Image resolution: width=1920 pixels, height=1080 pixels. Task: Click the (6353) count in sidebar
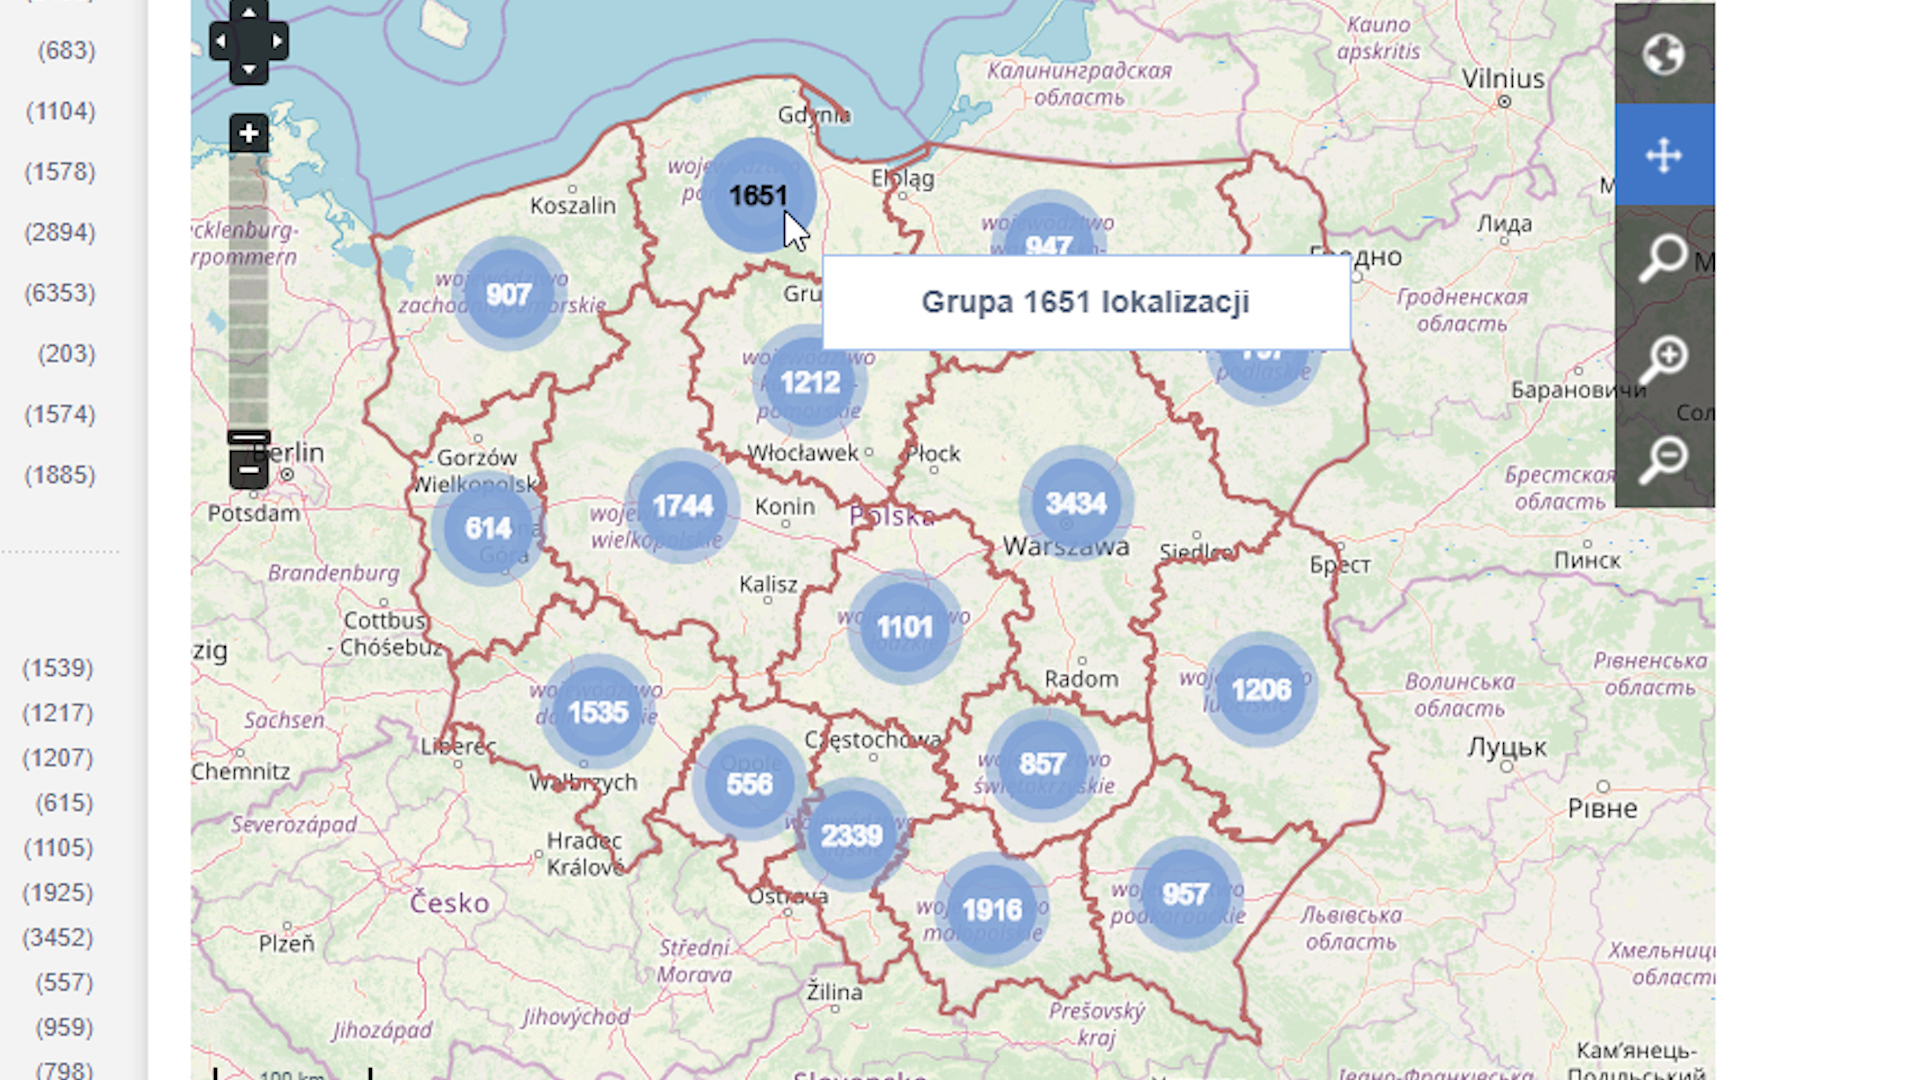tap(61, 293)
